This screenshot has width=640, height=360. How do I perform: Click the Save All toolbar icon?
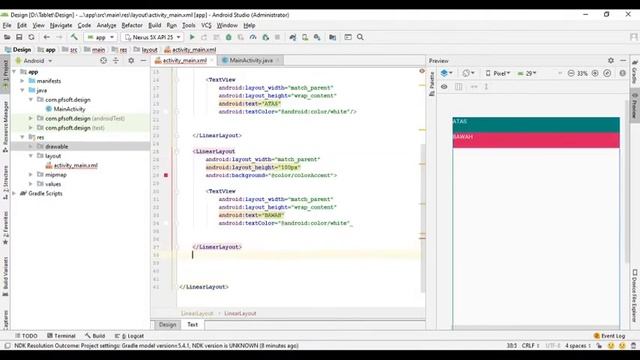[x=19, y=37]
